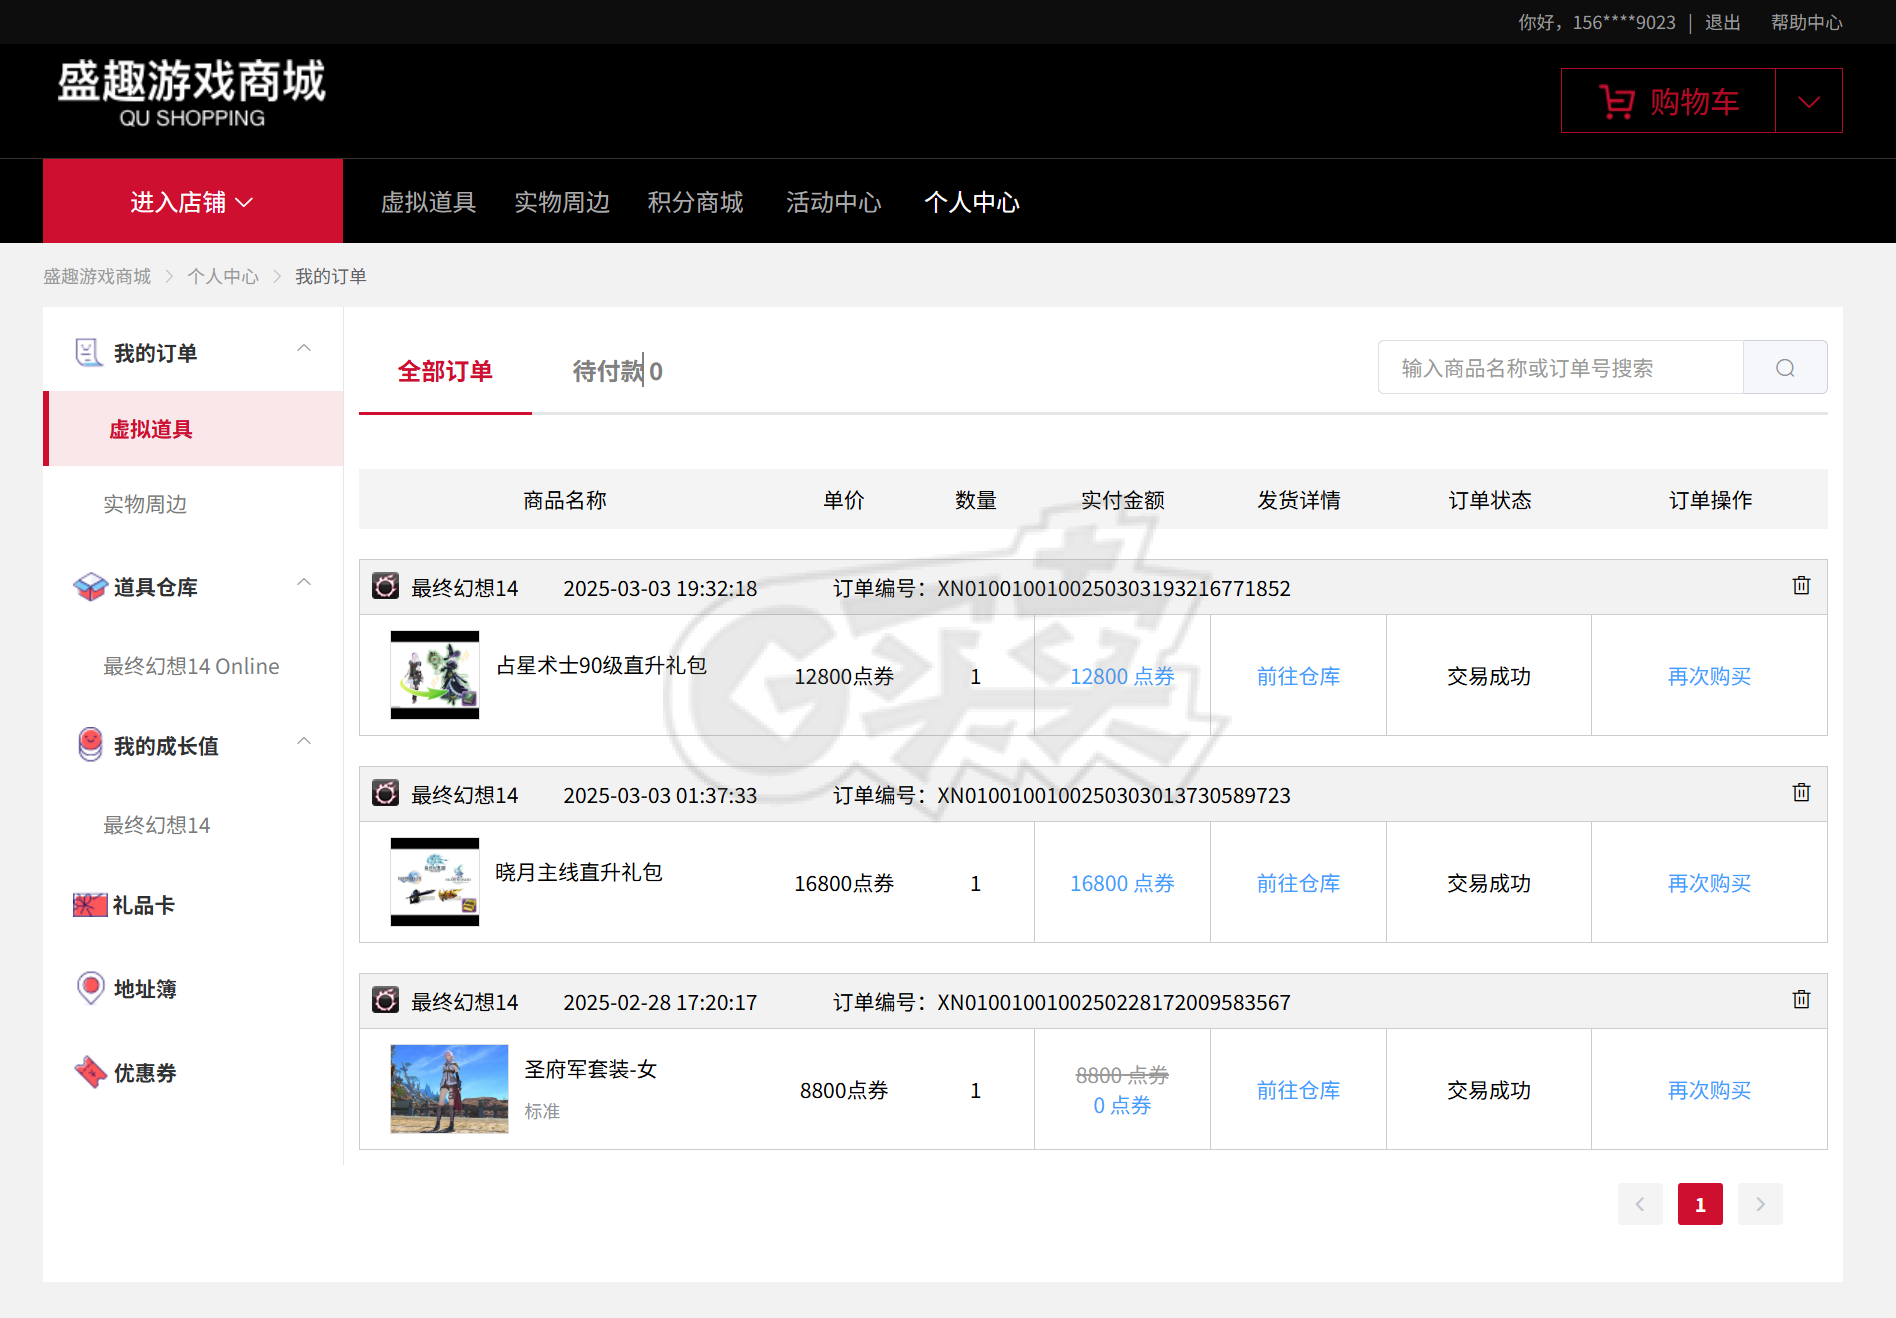
Task: Delete the 圣府军套装 order using its trash icon
Action: (x=1802, y=1000)
